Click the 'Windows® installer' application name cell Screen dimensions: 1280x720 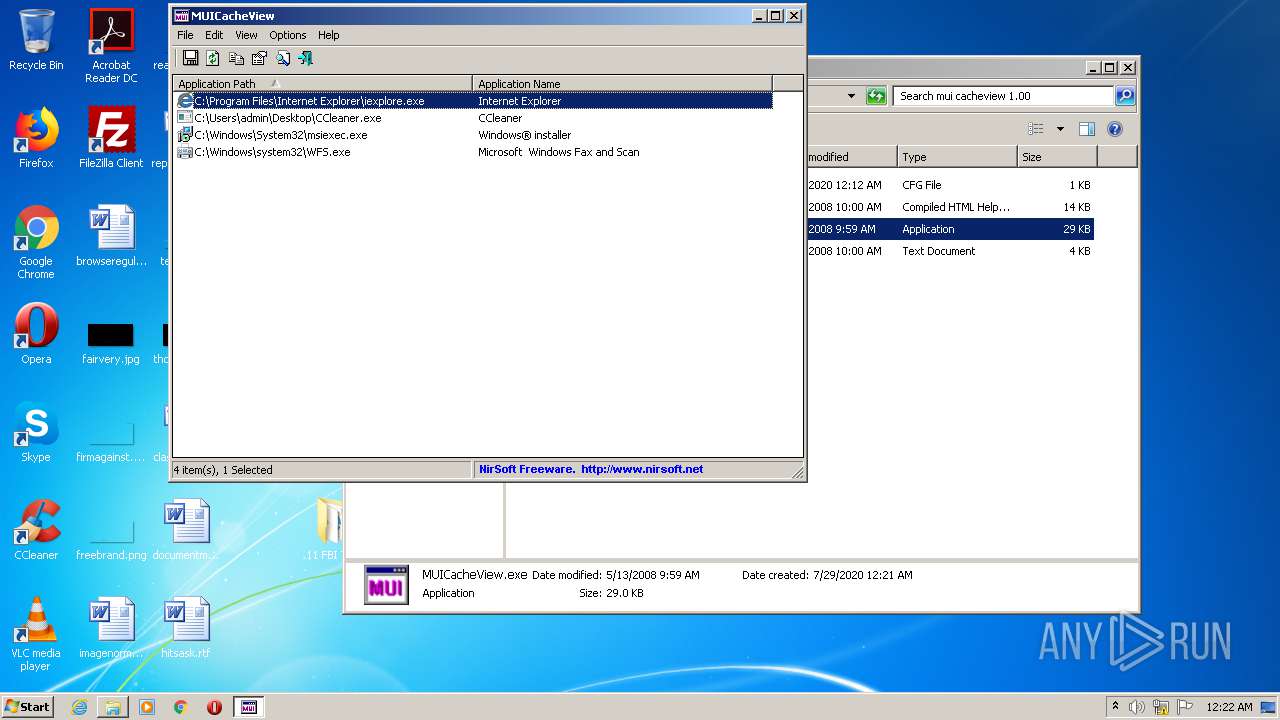[x=525, y=135]
